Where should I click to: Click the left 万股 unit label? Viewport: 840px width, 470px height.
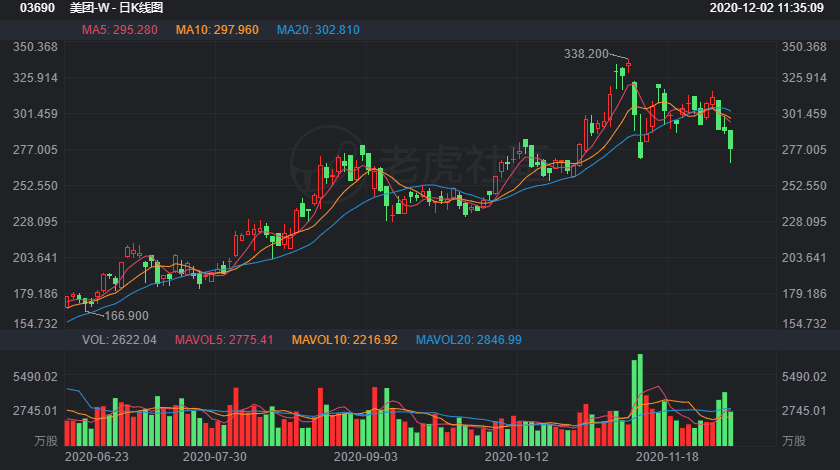coord(46,441)
